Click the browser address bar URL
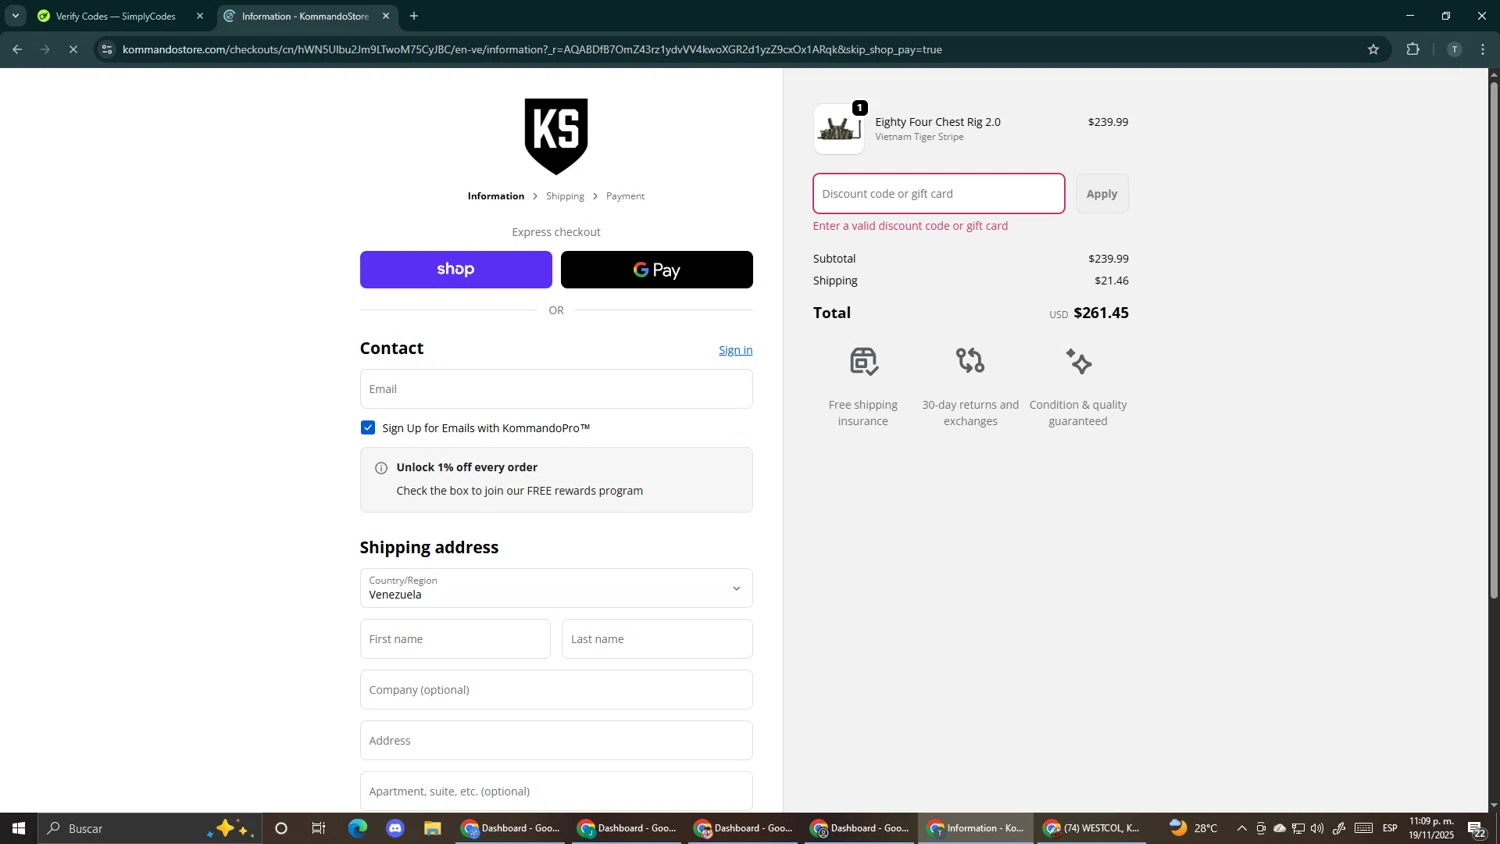This screenshot has height=844, width=1500. (532, 49)
